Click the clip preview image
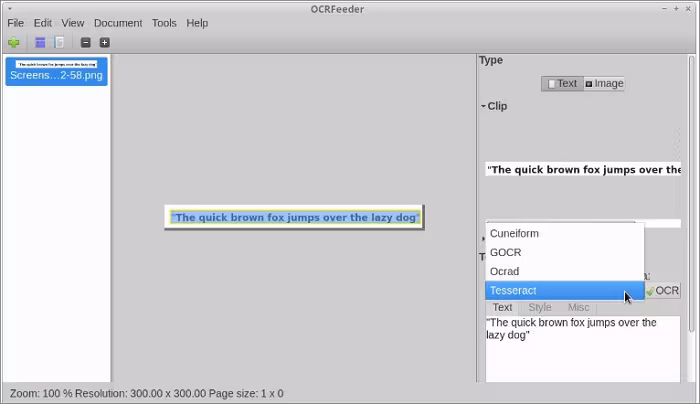This screenshot has height=404, width=700. tap(583, 170)
